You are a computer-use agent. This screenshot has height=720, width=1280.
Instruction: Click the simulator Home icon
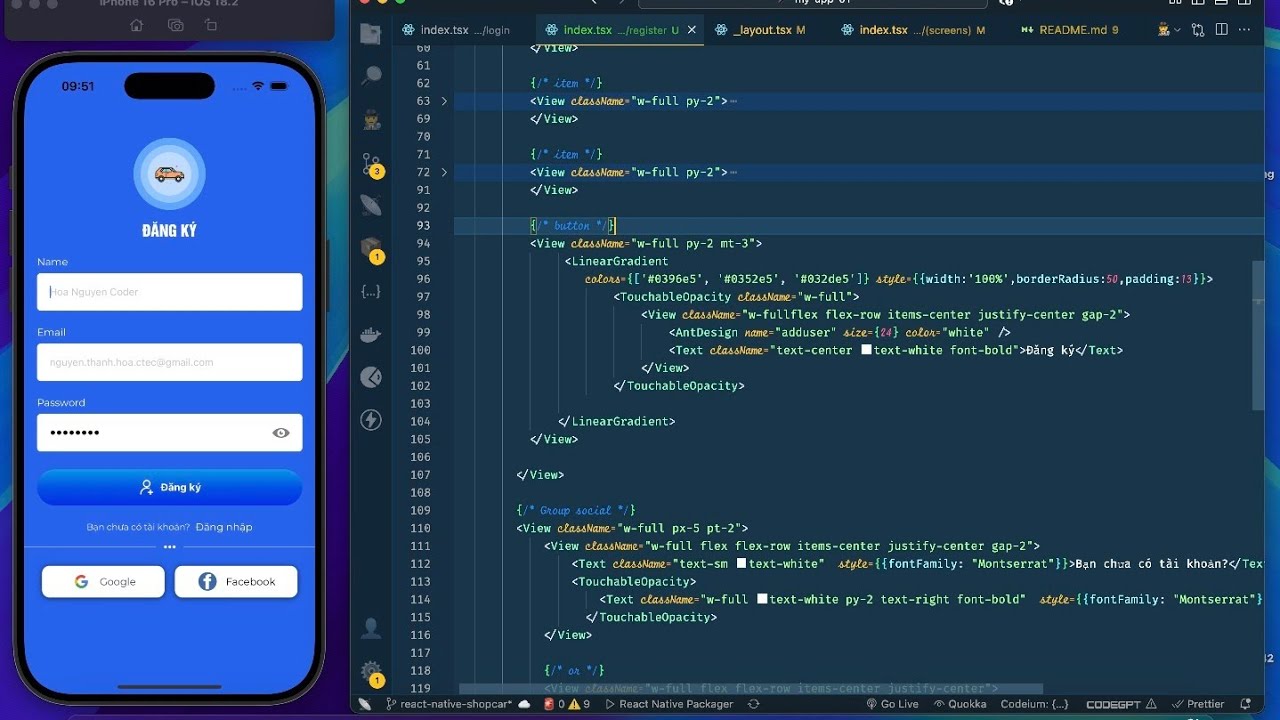pos(137,25)
